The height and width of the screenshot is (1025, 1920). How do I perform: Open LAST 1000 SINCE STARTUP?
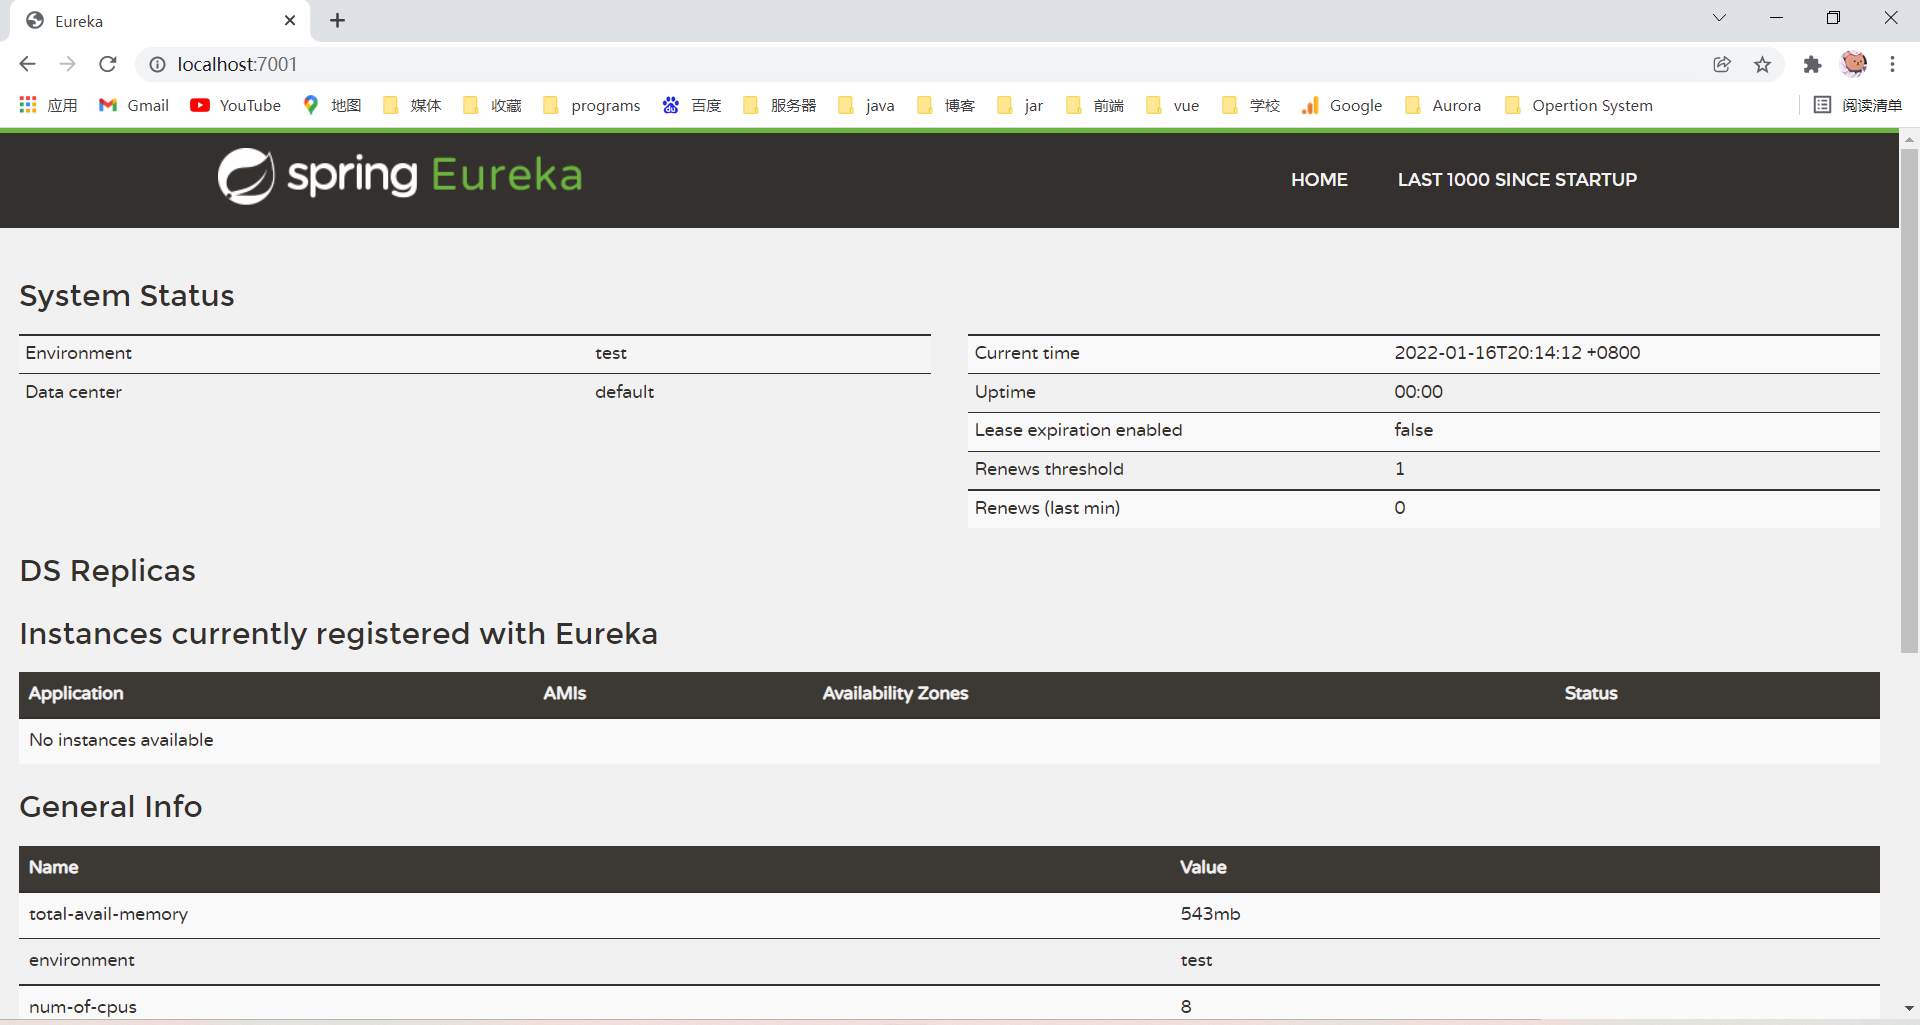[1517, 180]
